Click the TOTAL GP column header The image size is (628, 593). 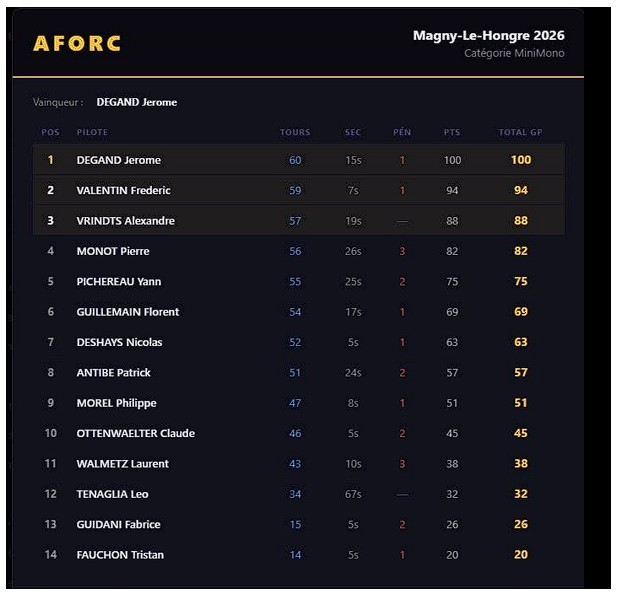520,132
